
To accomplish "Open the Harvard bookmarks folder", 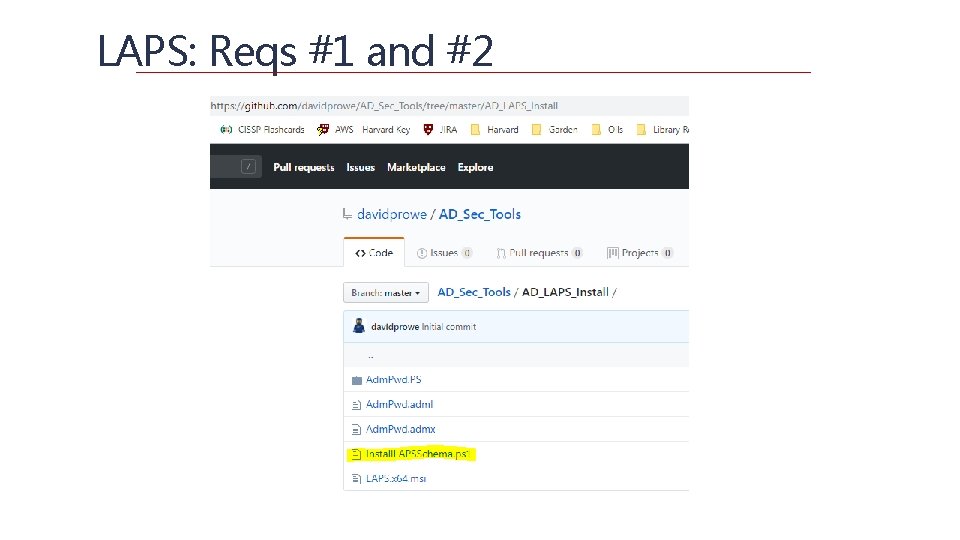I will pos(495,130).
